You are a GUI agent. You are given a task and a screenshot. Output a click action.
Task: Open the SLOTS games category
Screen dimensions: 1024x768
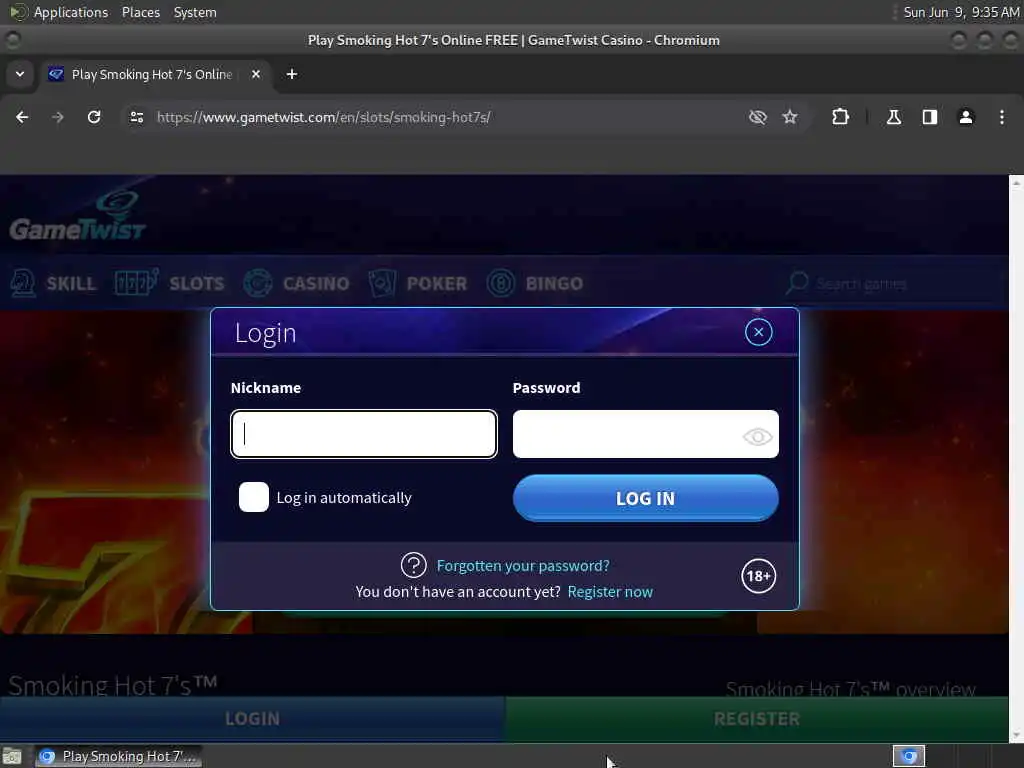coord(169,283)
